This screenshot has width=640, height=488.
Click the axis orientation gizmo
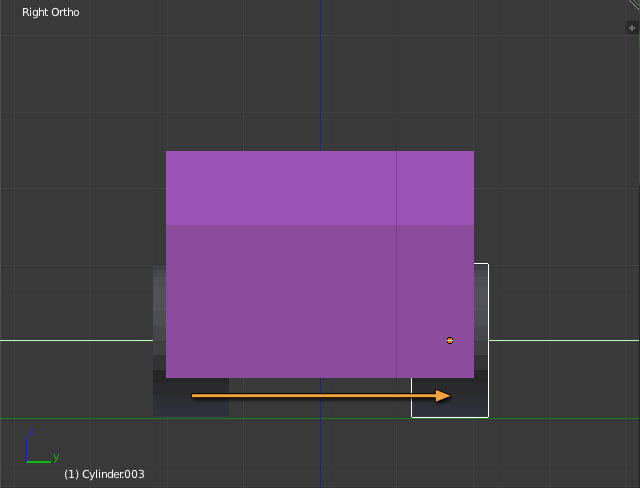(37, 450)
